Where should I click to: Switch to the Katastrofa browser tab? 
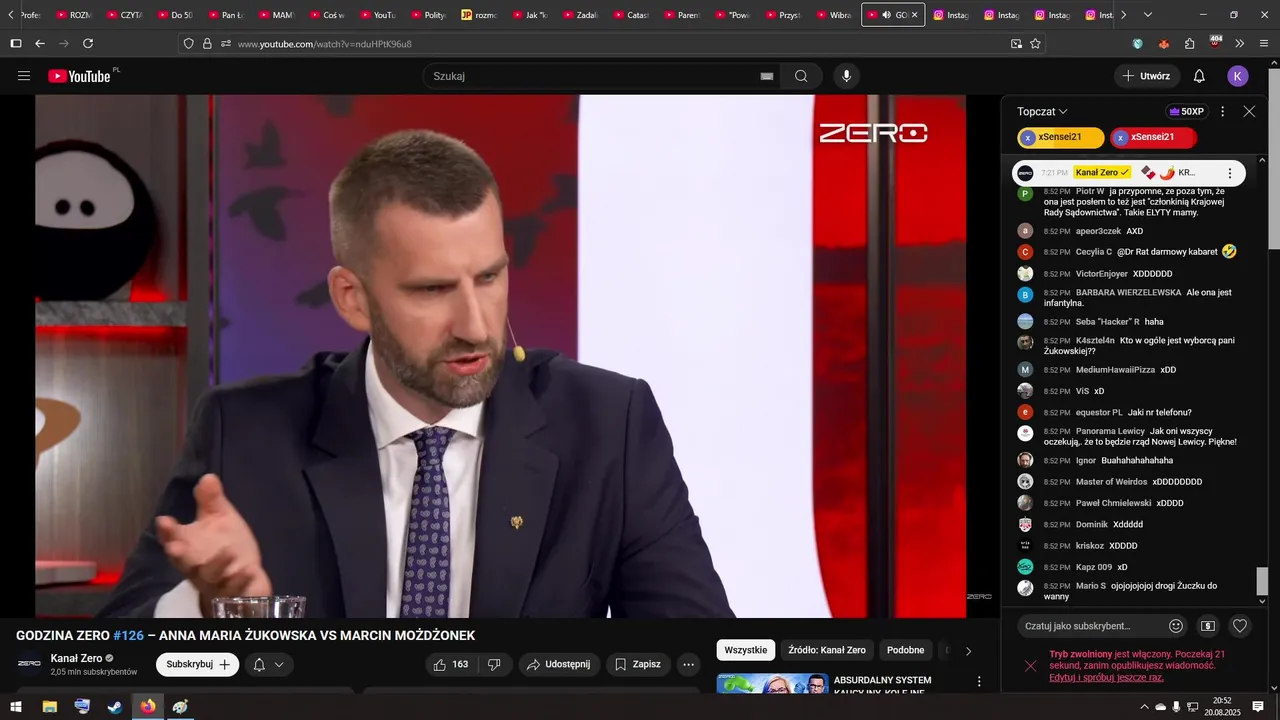point(632,15)
